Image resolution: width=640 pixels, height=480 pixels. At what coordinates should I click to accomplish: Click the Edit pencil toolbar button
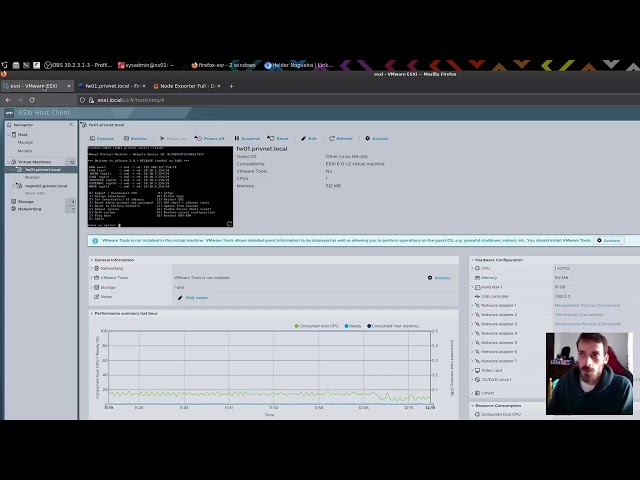pos(309,139)
